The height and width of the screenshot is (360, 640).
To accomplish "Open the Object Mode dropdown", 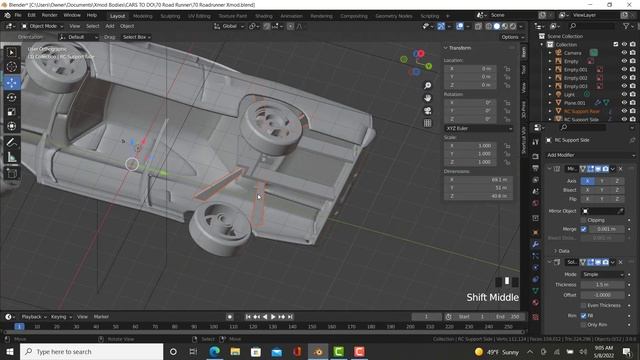I will pyautogui.click(x=42, y=26).
